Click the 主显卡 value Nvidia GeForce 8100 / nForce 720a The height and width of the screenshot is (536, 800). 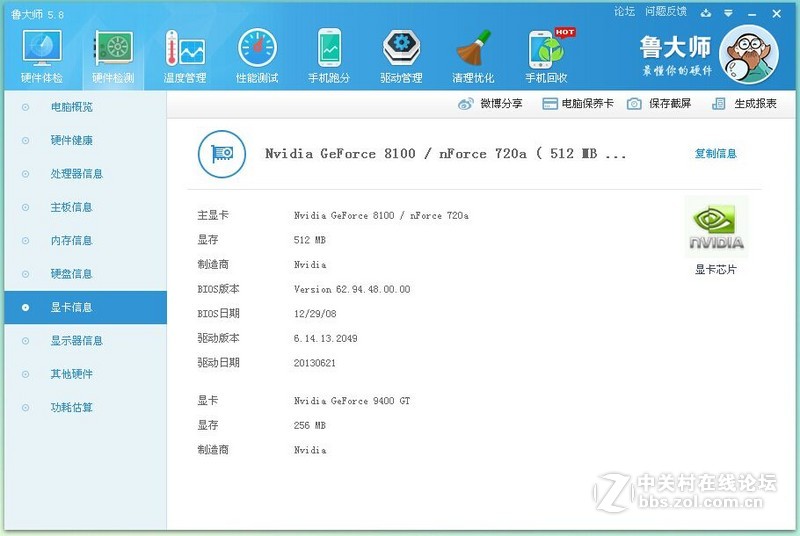coord(381,215)
